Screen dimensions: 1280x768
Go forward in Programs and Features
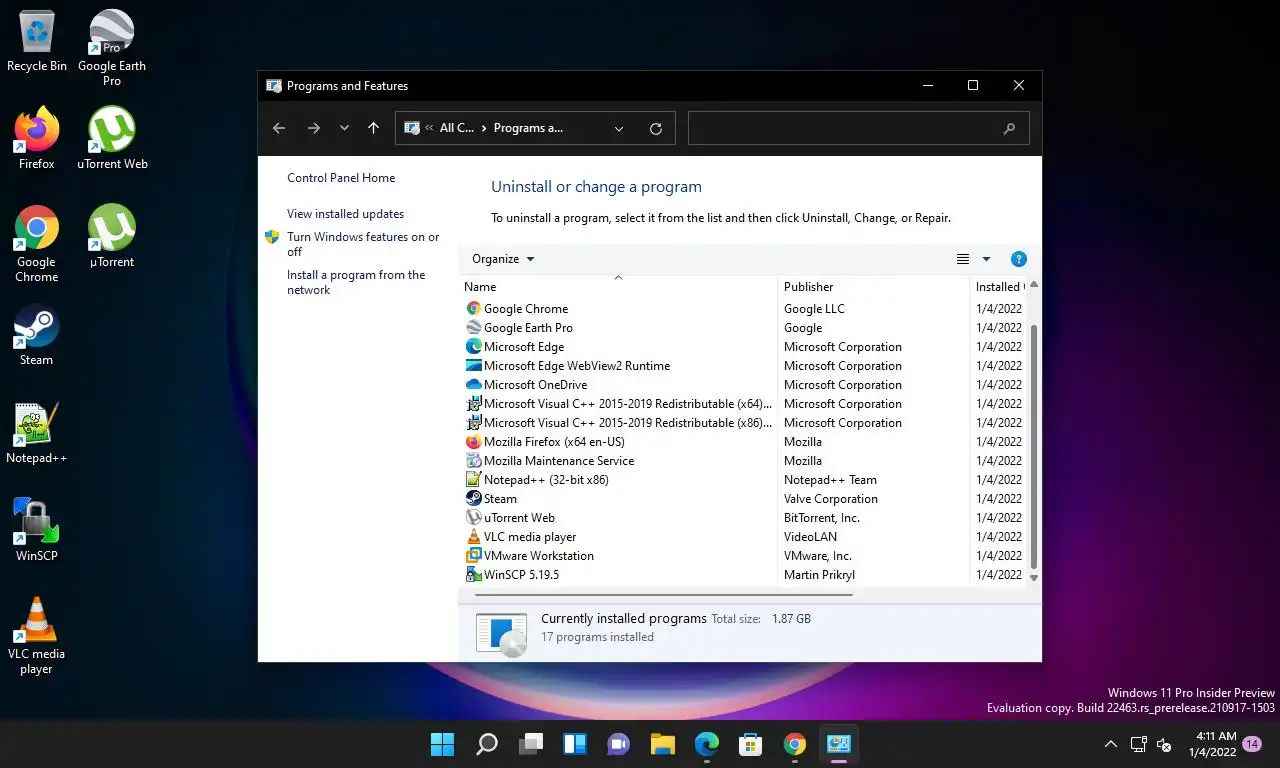tap(313, 128)
